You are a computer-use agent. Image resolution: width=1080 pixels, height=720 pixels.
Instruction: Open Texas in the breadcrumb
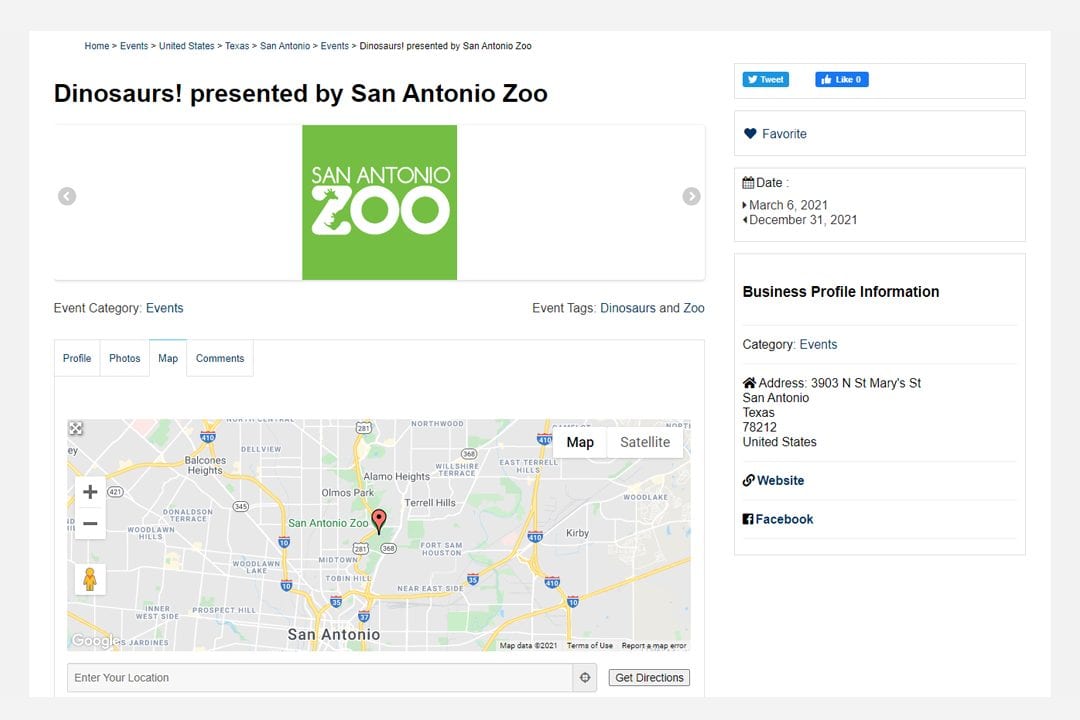point(237,46)
